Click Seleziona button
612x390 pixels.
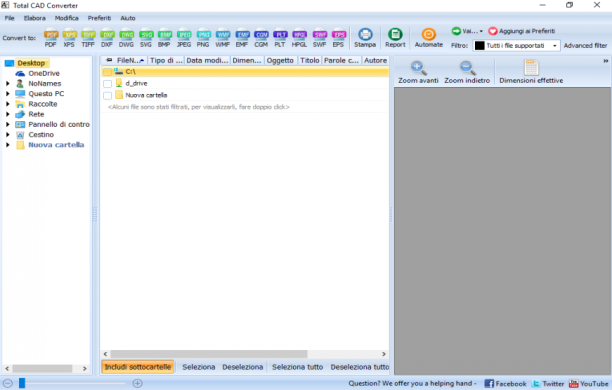pyautogui.click(x=198, y=367)
